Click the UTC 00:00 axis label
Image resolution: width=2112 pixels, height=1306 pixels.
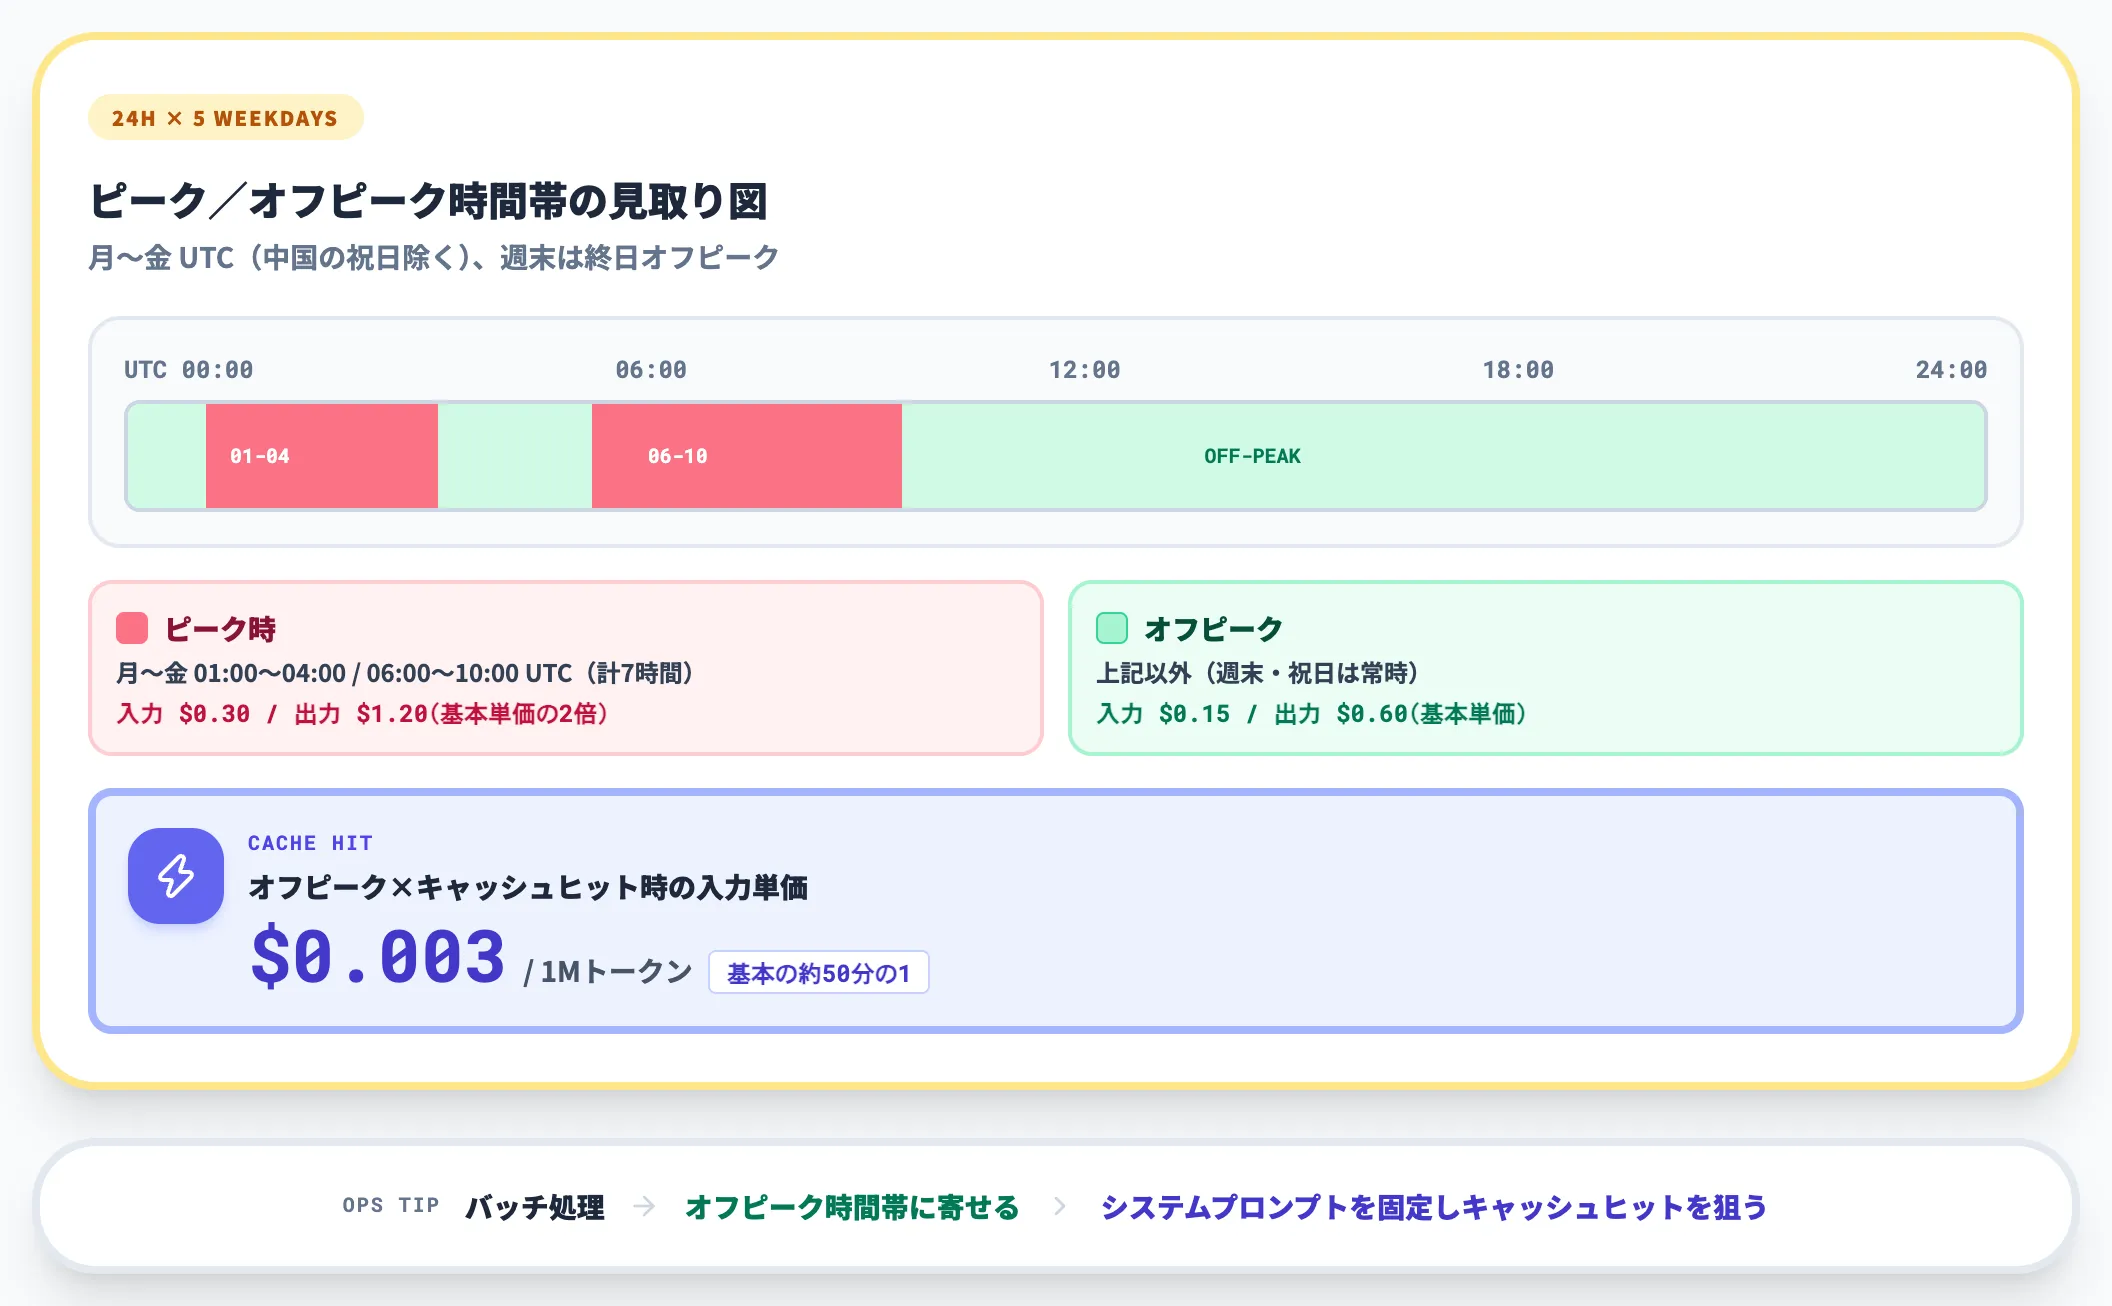point(188,369)
